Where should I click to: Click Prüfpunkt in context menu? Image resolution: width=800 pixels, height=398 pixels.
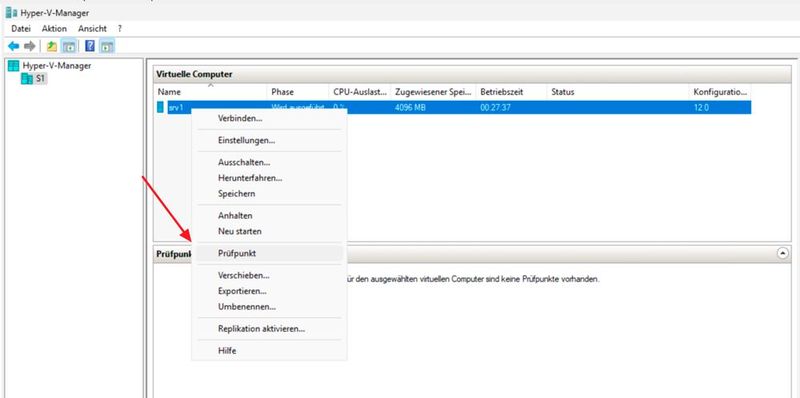[269, 254]
